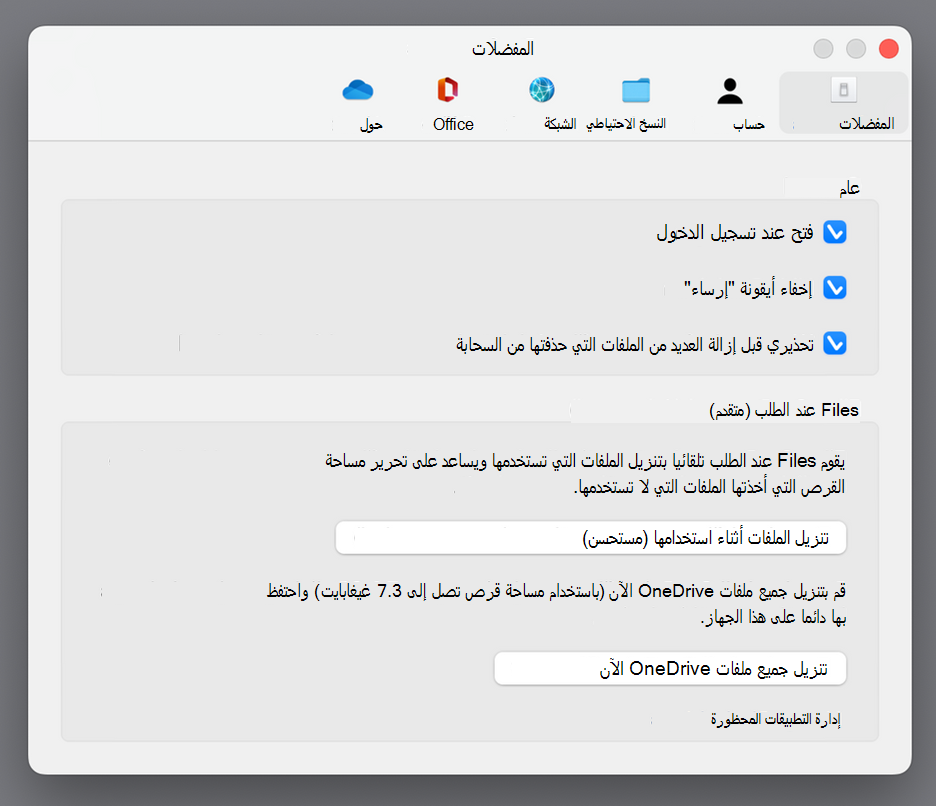Click the Files عند الطلب (متقدم) heading
Screen dimensions: 936x806
pos(784,410)
